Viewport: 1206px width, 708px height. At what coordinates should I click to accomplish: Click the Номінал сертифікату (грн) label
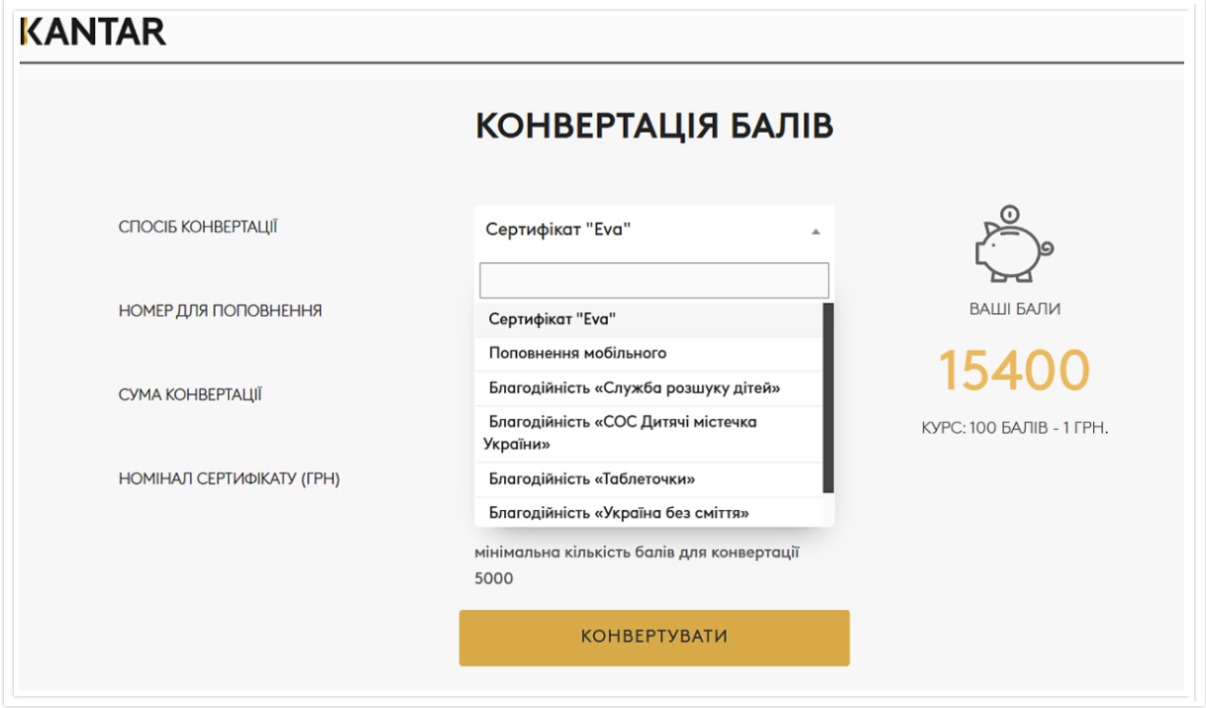229,479
